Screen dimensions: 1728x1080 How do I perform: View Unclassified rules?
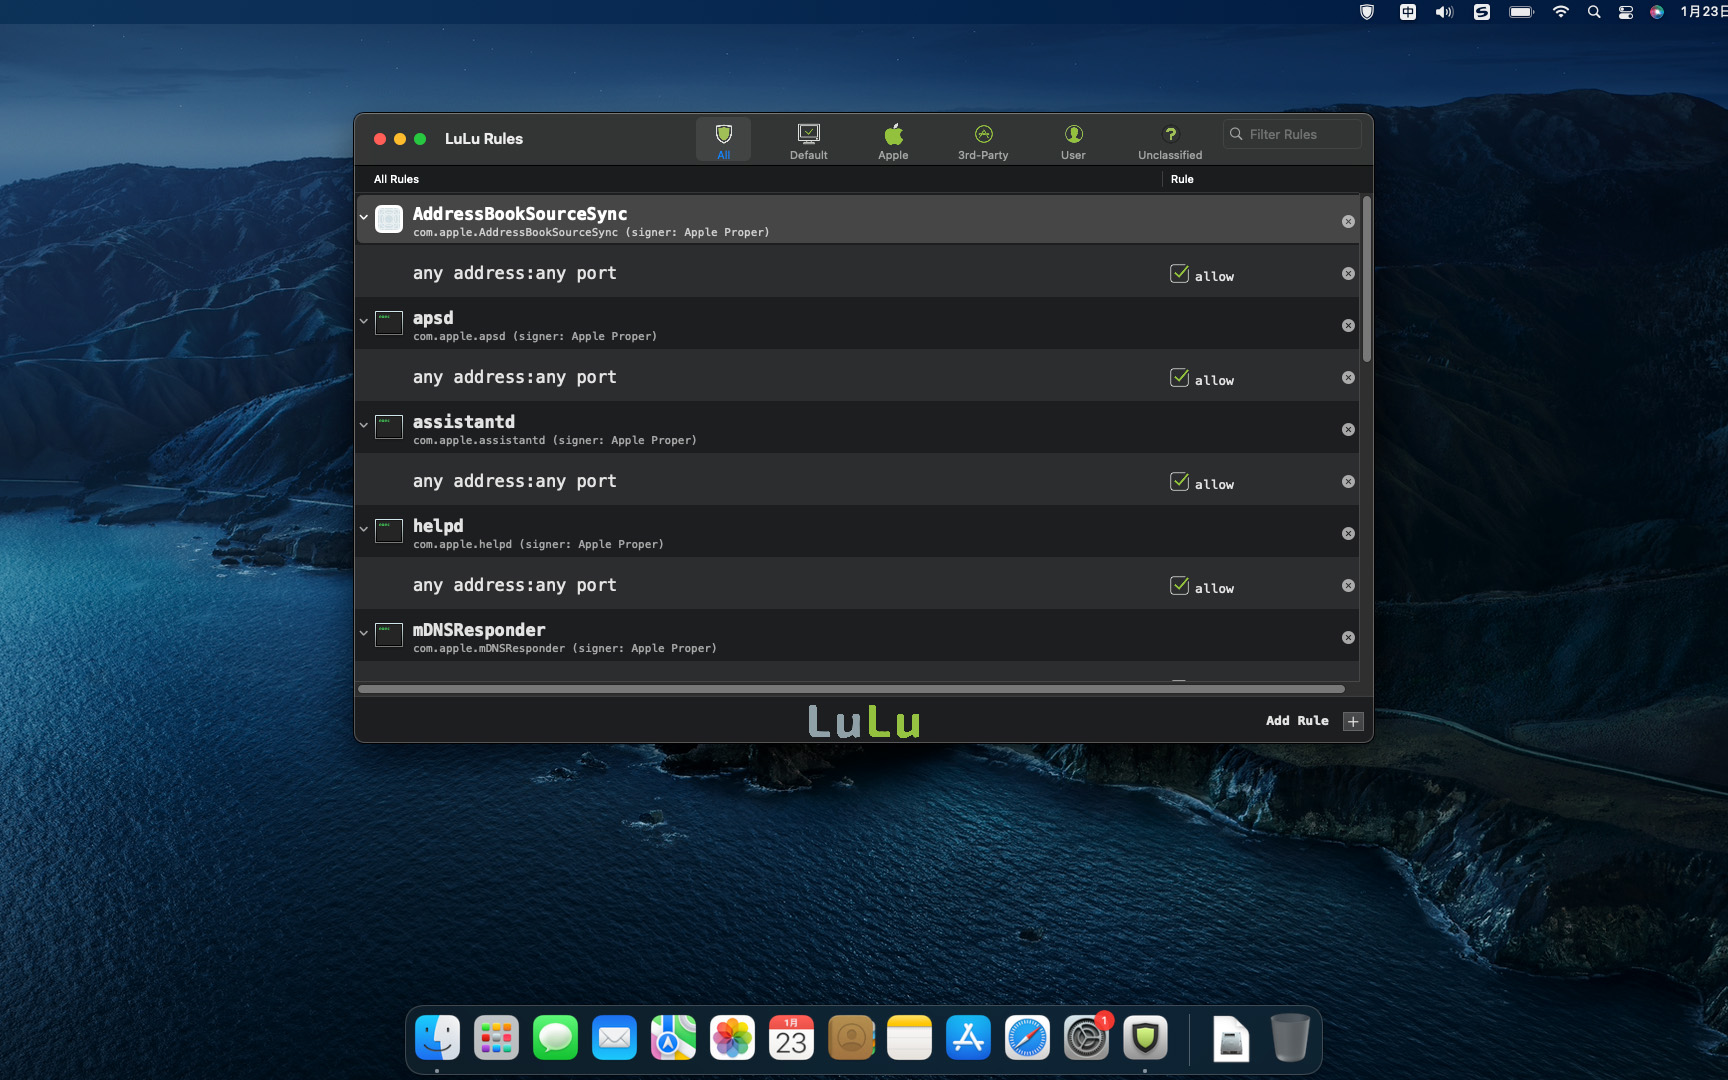pyautogui.click(x=1169, y=139)
